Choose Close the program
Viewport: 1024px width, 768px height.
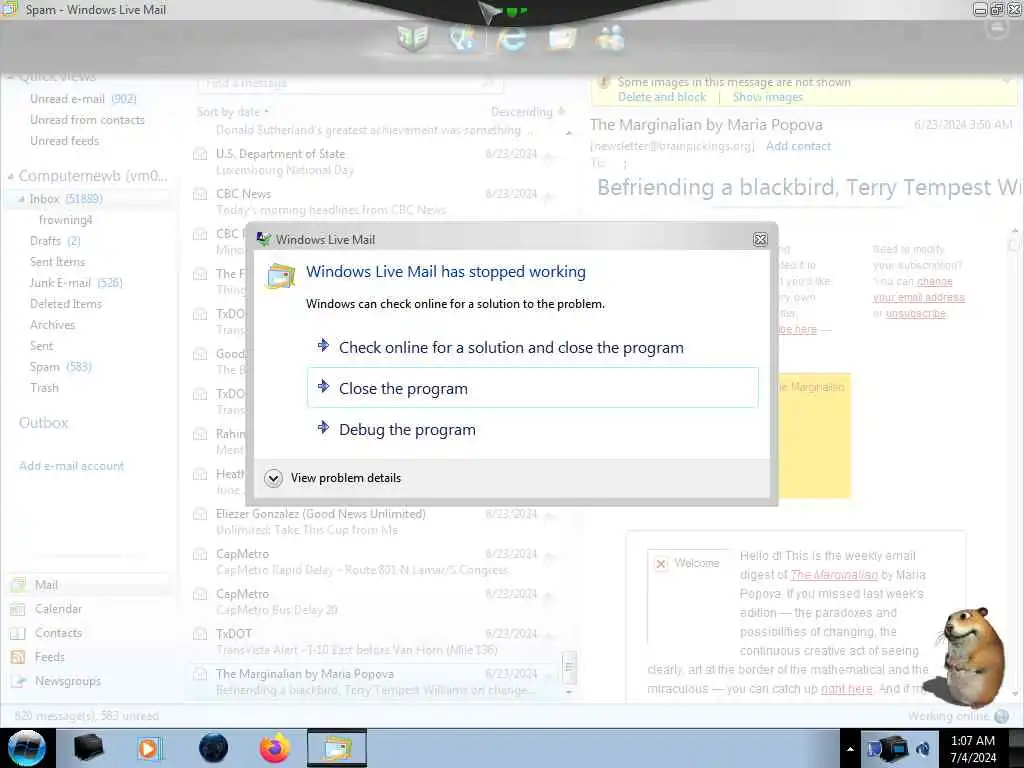(x=533, y=388)
